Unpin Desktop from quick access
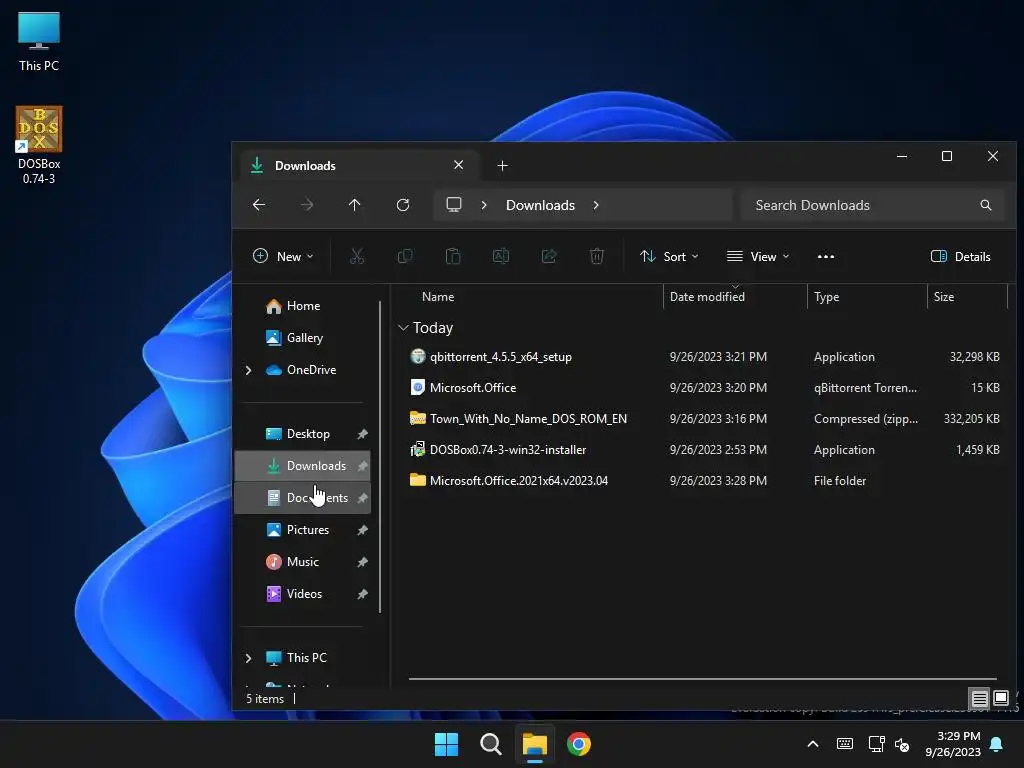Viewport: 1024px width, 768px height. pos(362,434)
